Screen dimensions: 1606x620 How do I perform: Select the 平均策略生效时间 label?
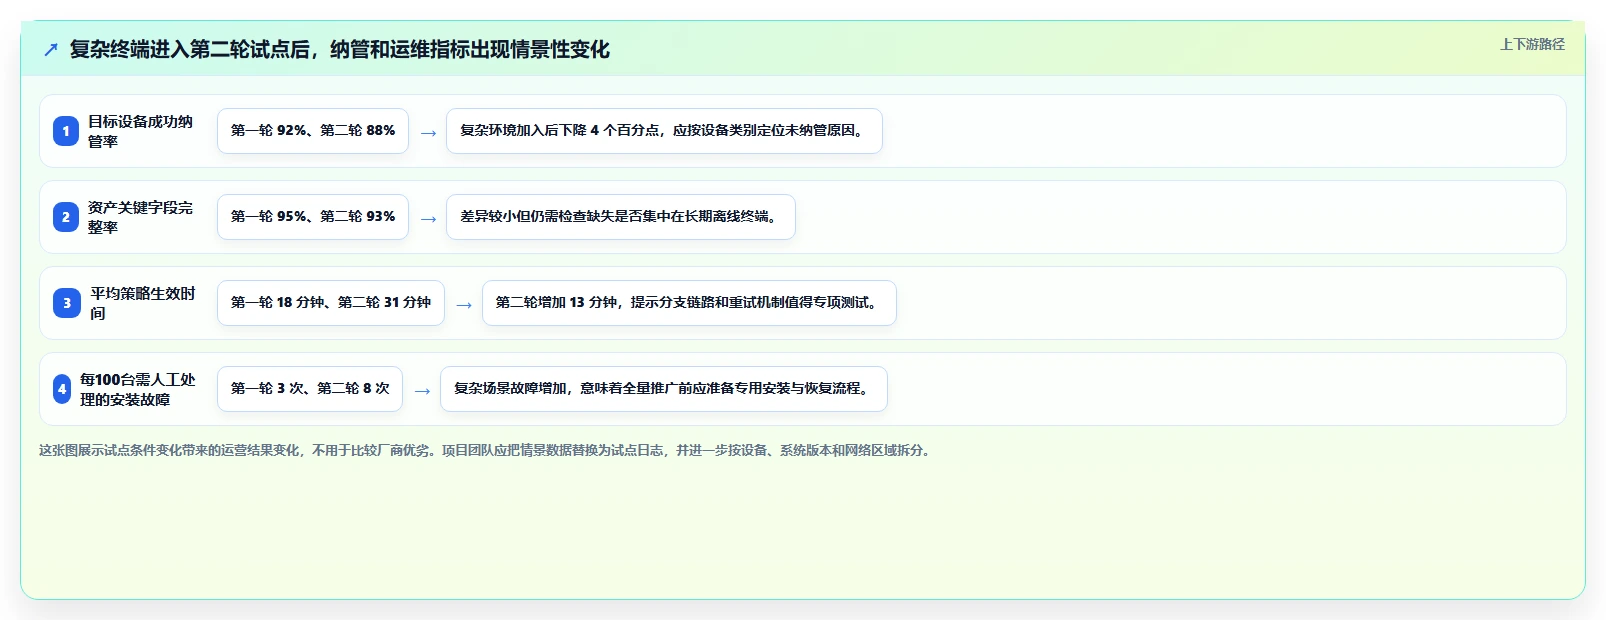coord(143,303)
